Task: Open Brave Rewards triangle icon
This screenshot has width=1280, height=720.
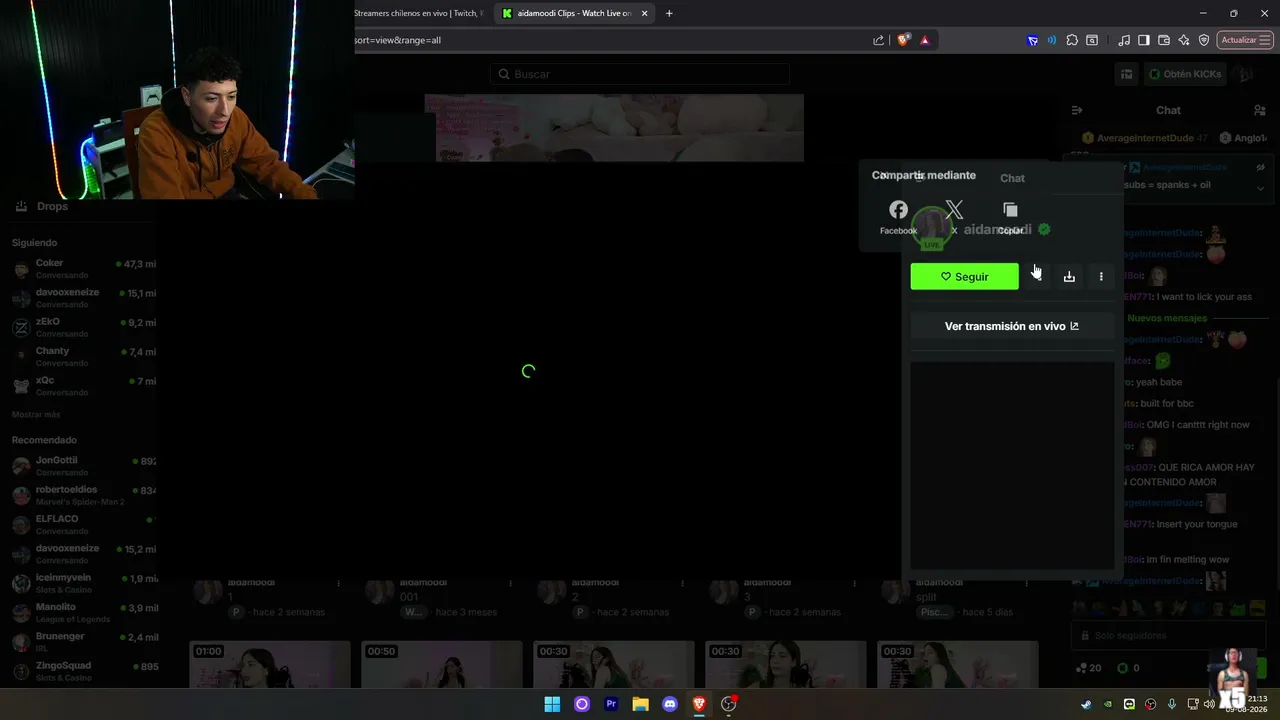Action: click(x=925, y=40)
